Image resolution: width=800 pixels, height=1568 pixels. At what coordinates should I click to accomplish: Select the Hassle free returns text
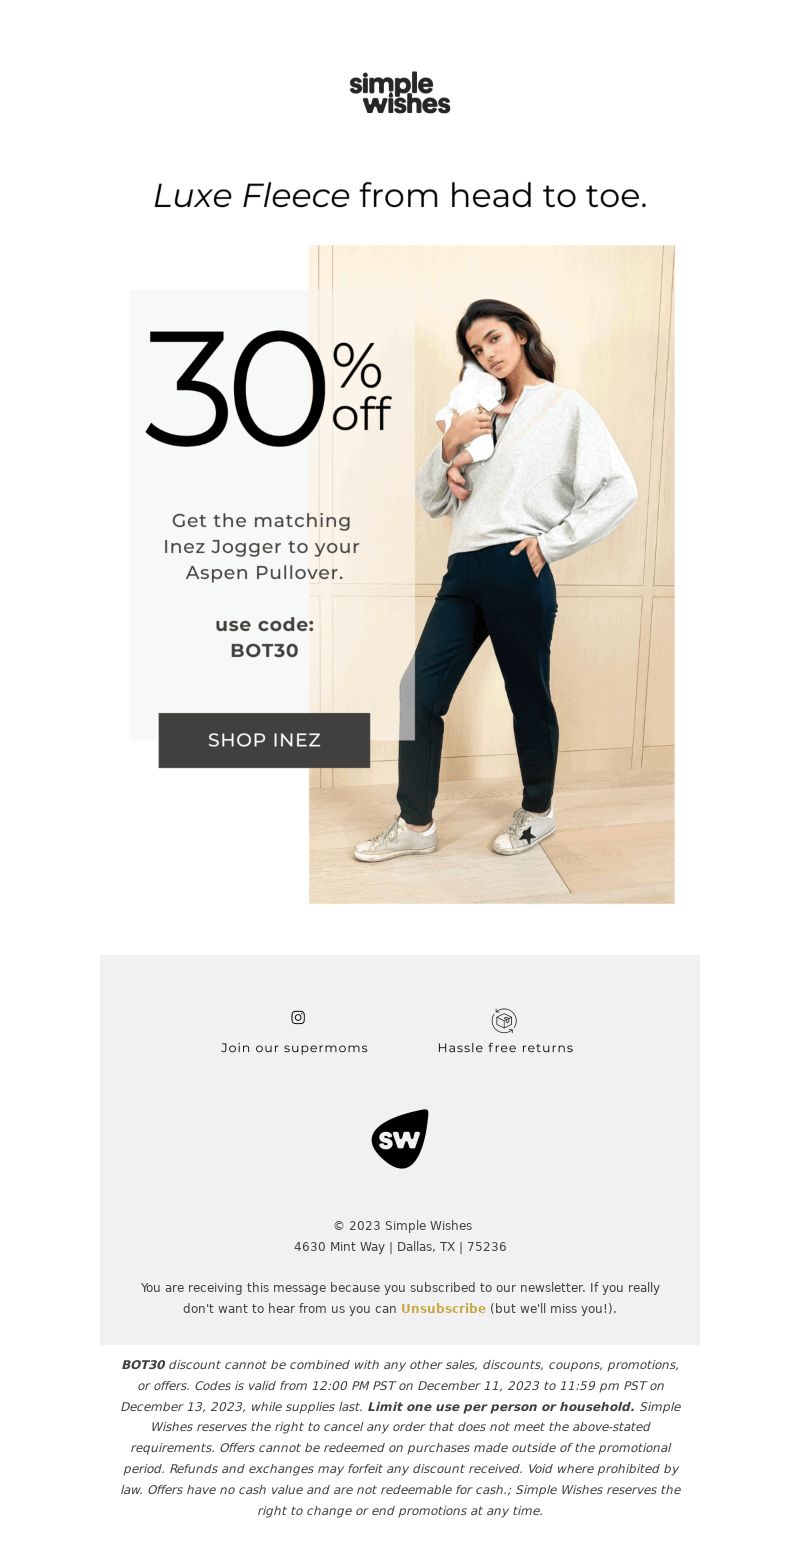[505, 1048]
